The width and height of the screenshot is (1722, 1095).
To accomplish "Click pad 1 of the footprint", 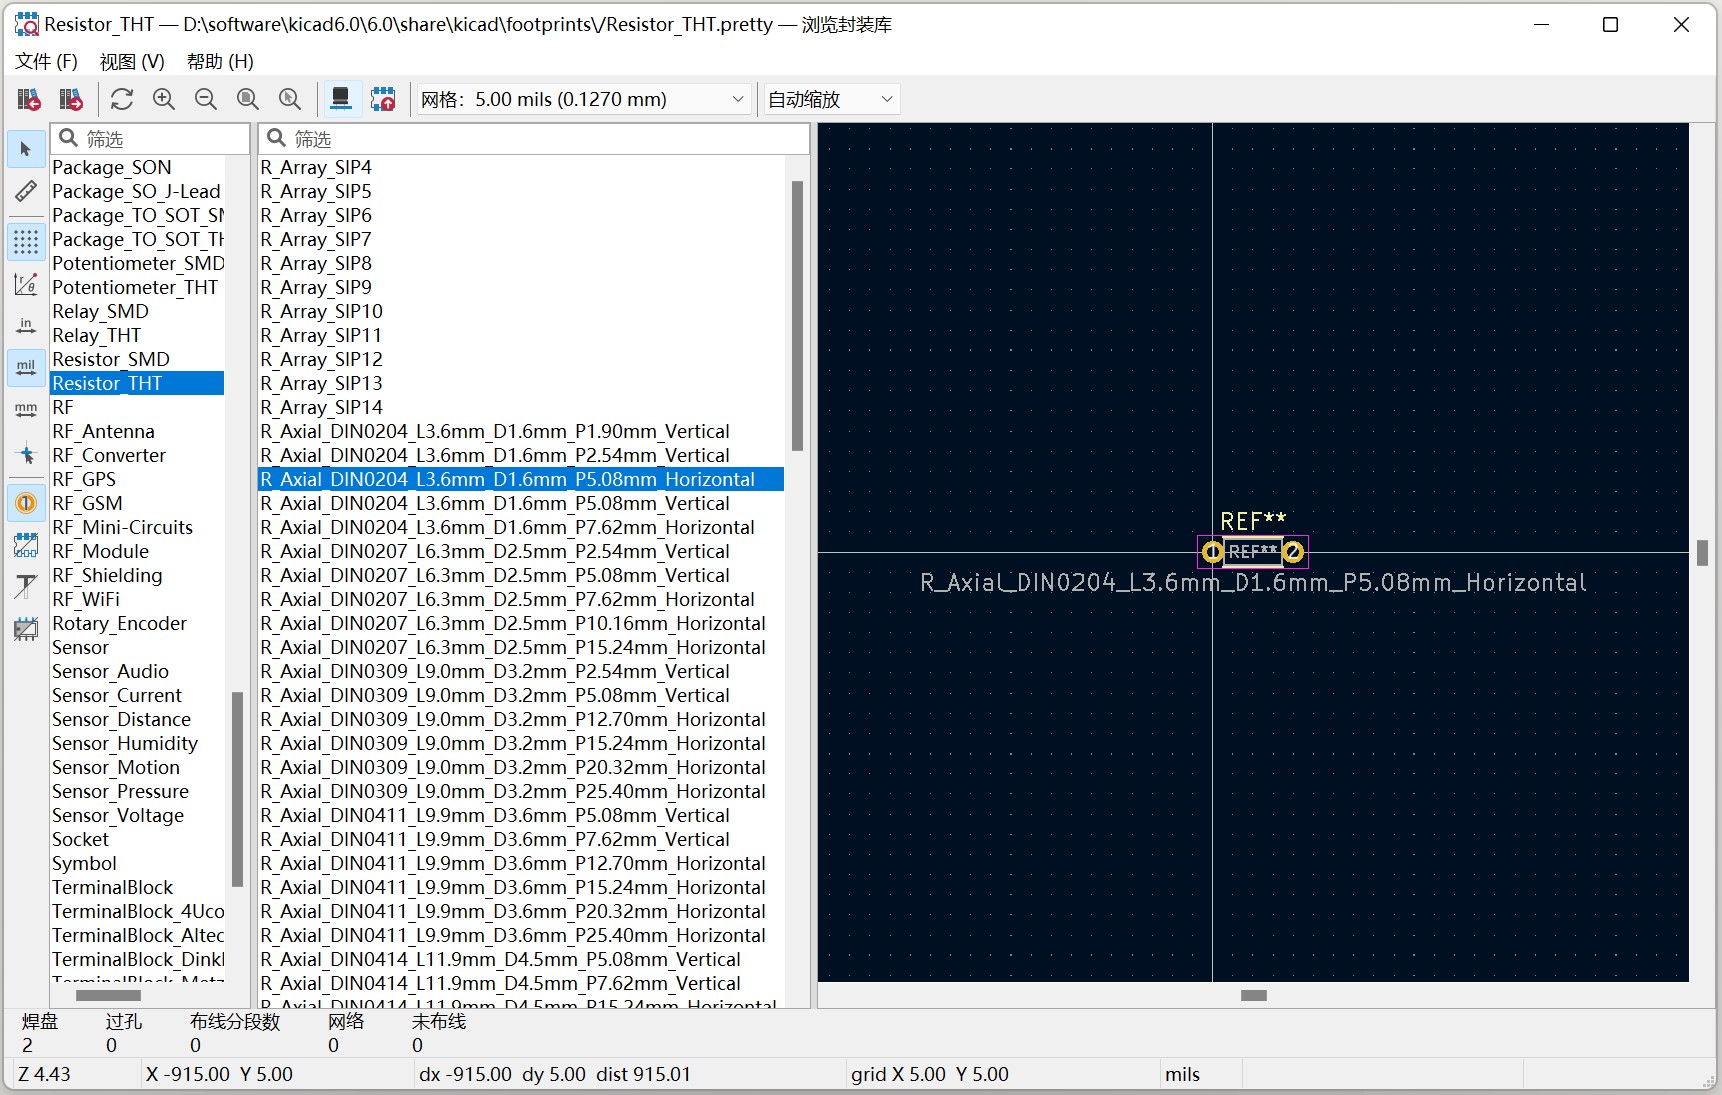I will click(x=1212, y=552).
